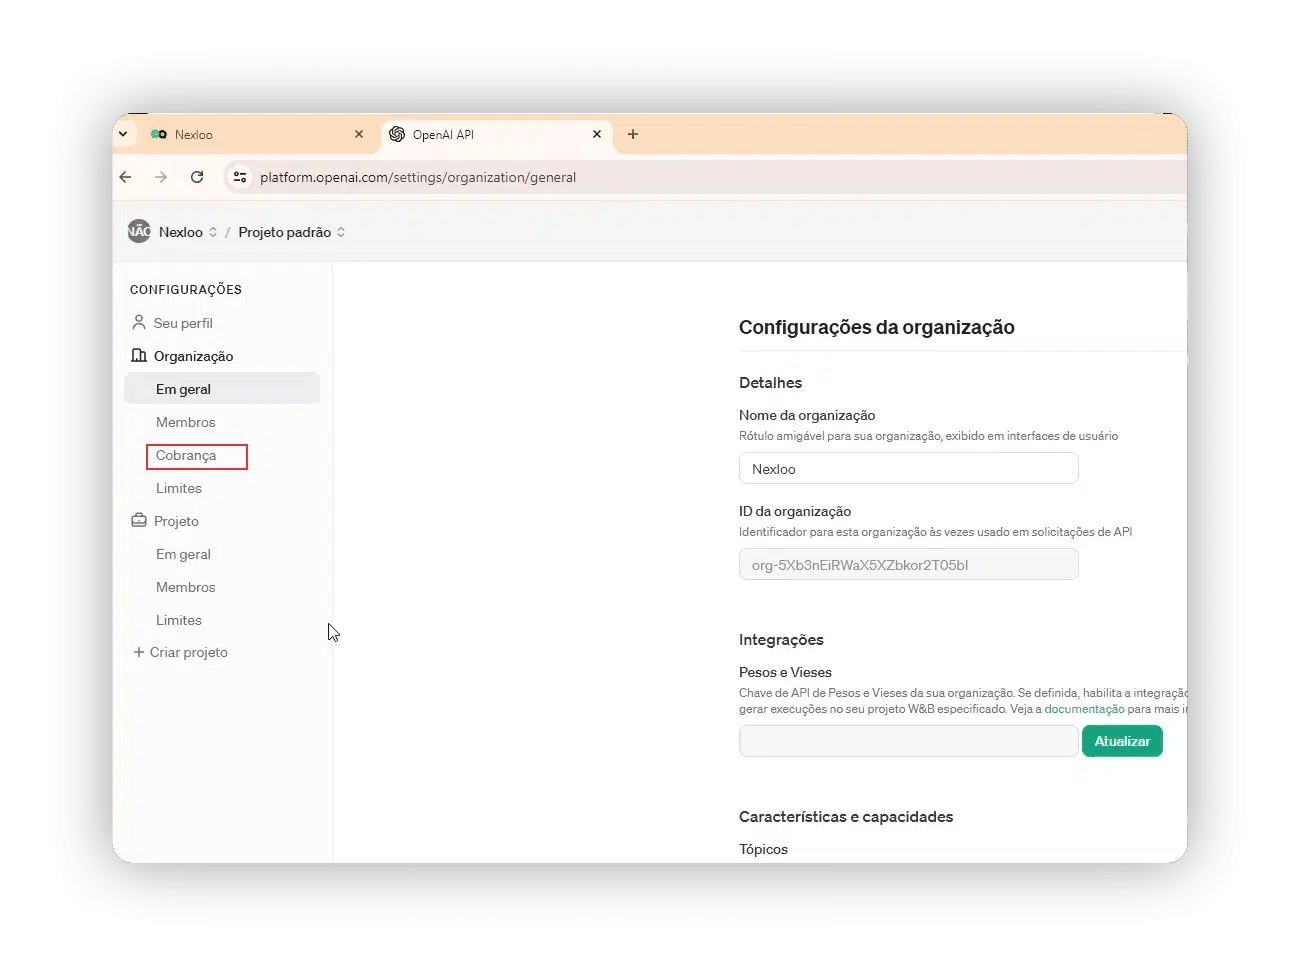Select the Projeto section in sidebar
The image size is (1300, 976).
(x=176, y=521)
